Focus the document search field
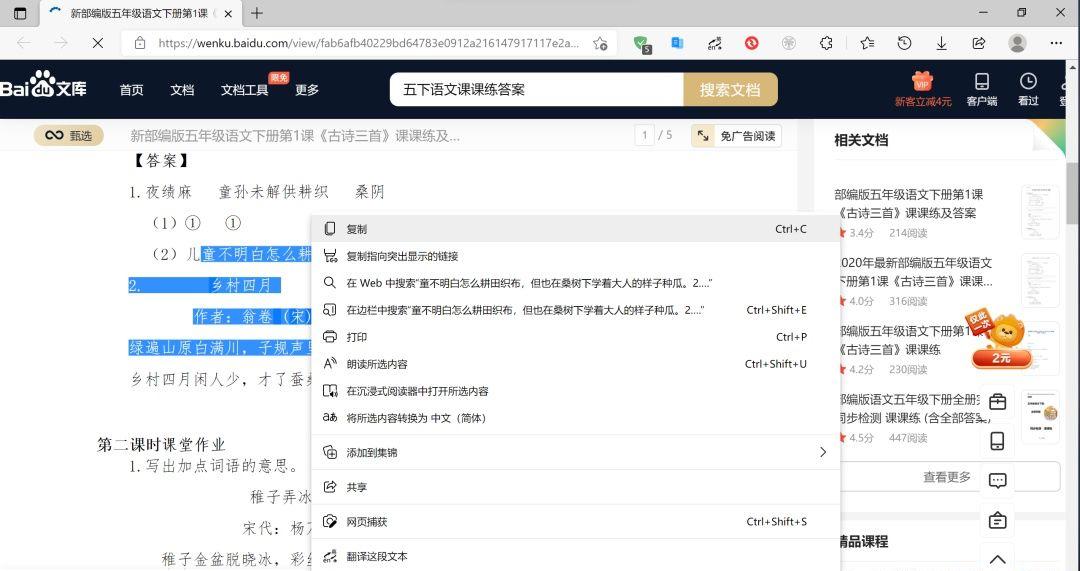Screen dimensions: 1080x571 click(537, 90)
